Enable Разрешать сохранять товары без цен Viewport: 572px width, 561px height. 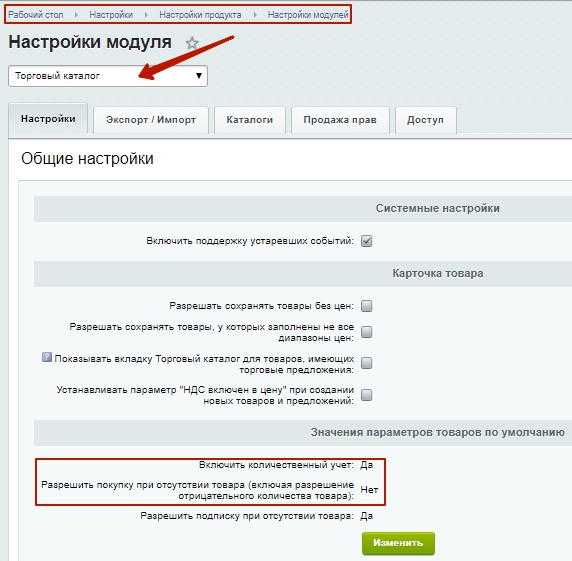click(x=366, y=306)
